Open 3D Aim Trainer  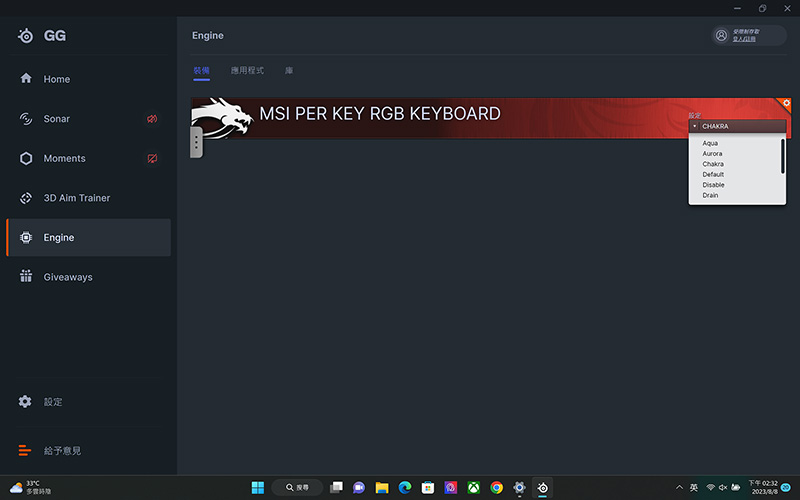coord(88,198)
